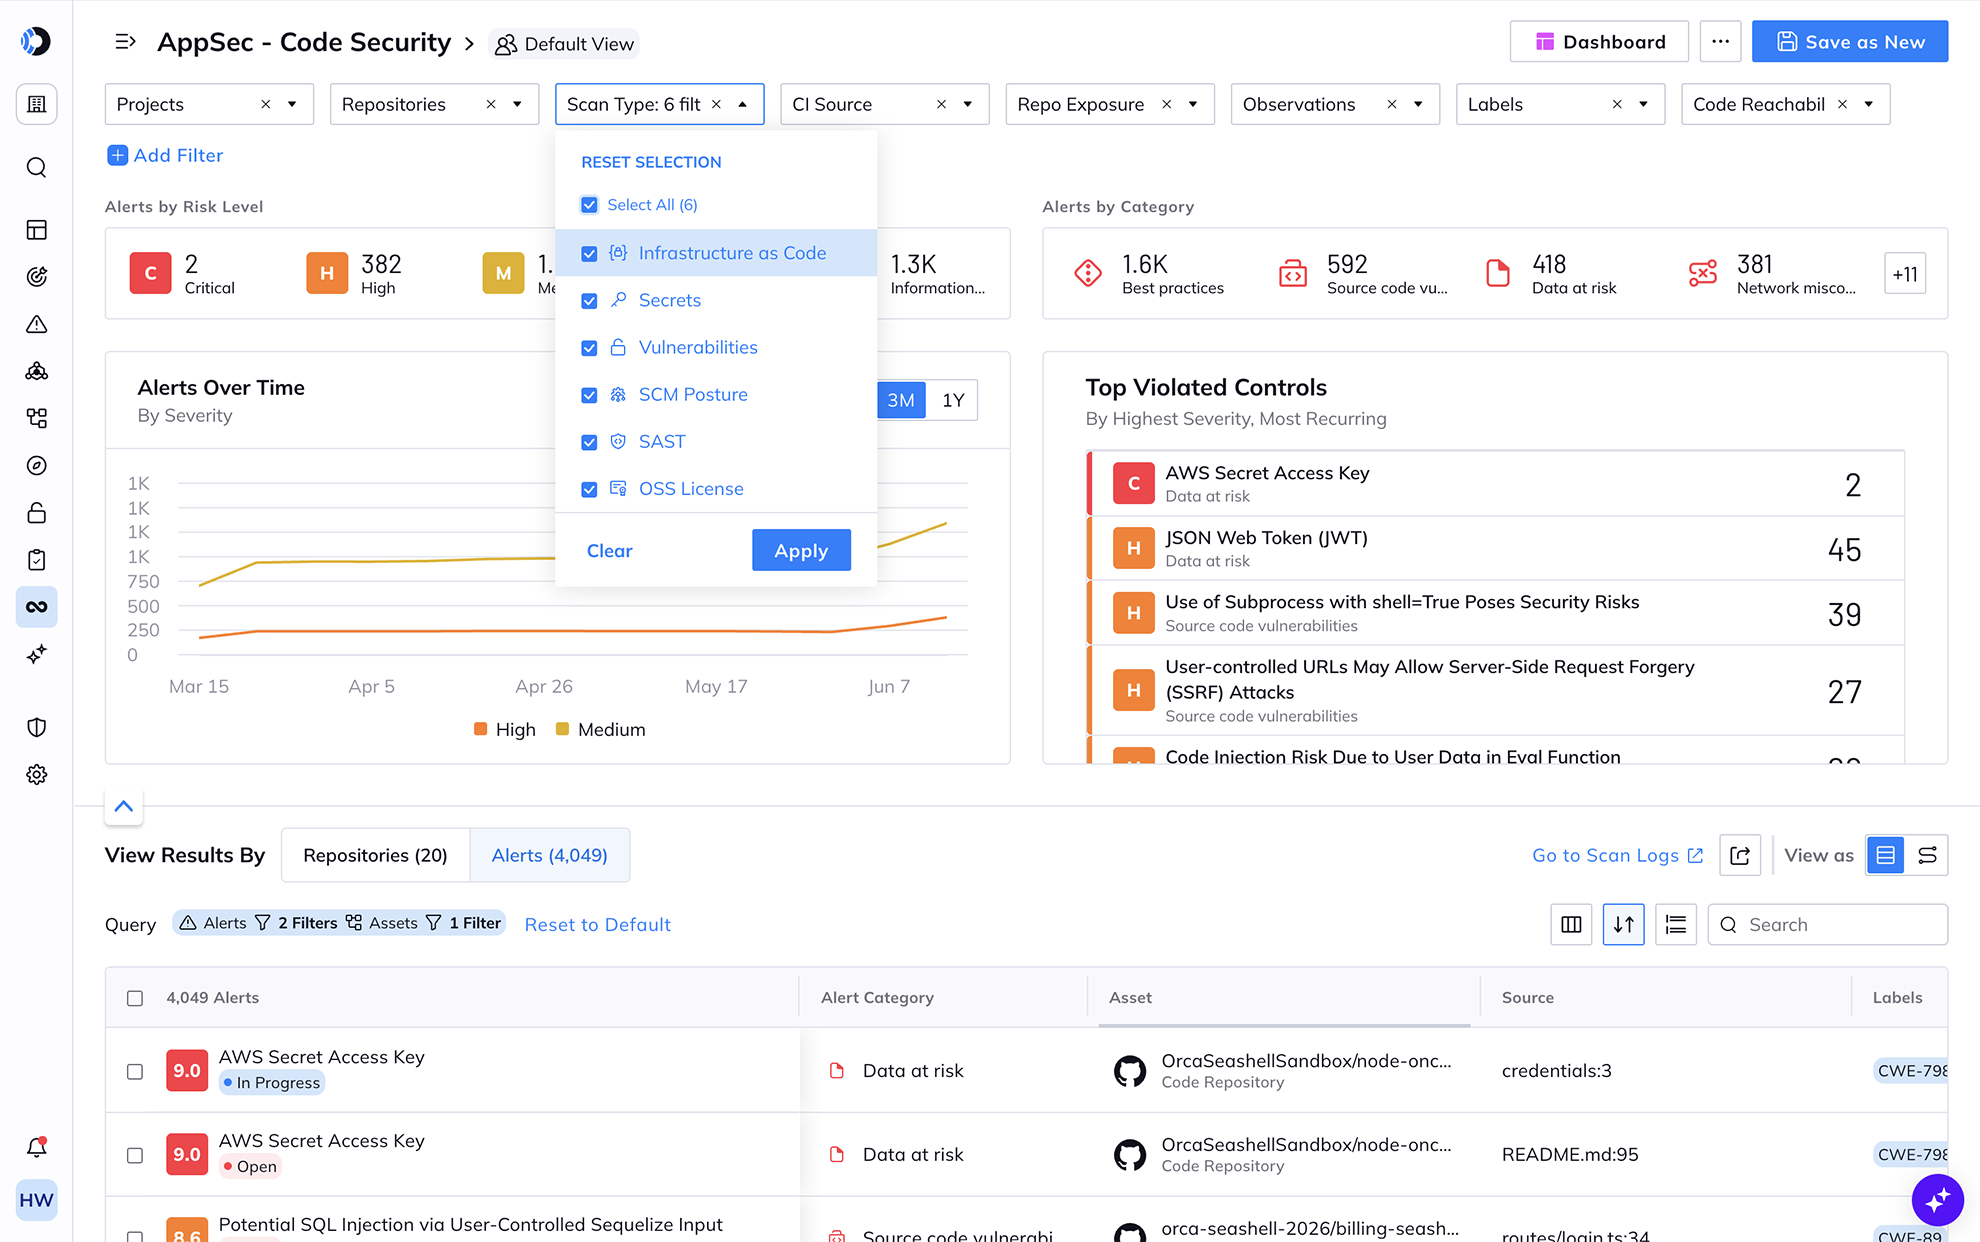Uncheck the Secrets scan type
This screenshot has width=1980, height=1242.
pos(589,301)
